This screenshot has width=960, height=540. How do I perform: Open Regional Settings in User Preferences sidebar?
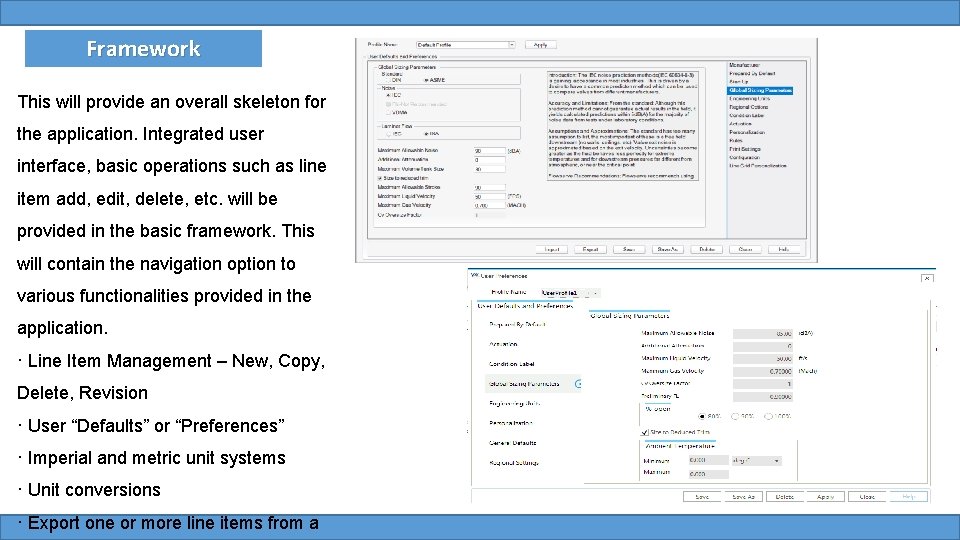pos(514,463)
